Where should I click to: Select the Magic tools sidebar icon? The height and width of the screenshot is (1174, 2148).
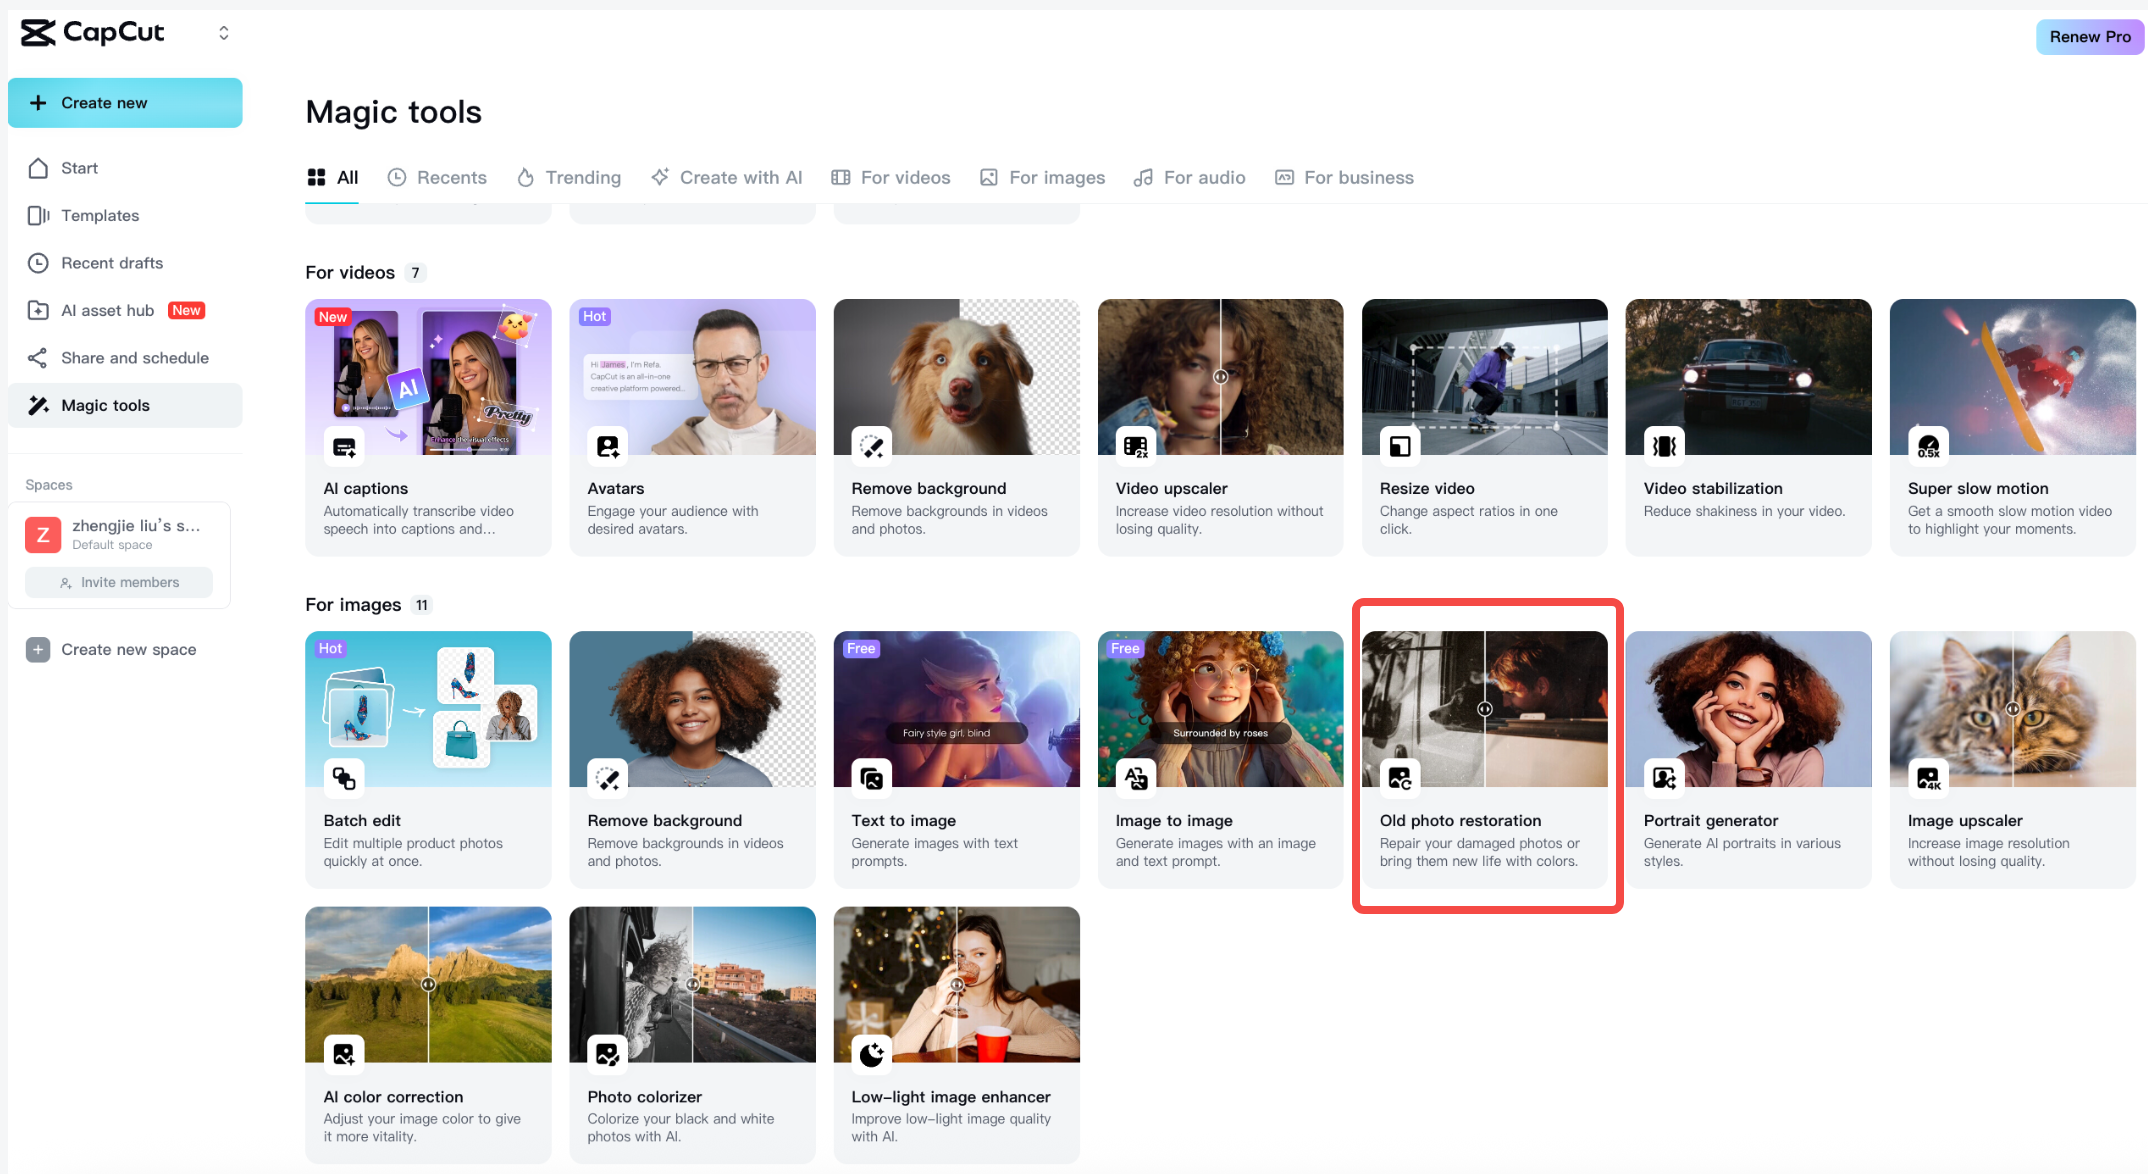[38, 405]
